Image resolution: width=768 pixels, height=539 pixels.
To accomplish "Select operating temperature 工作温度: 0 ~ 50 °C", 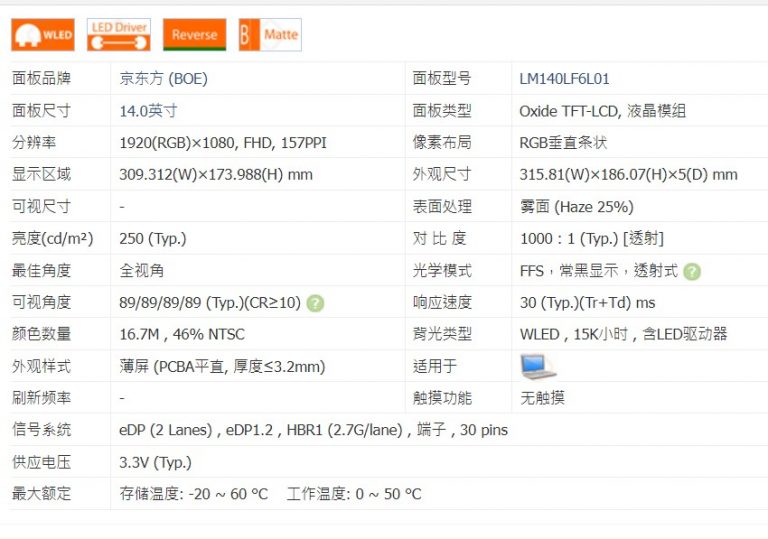I will point(354,494).
